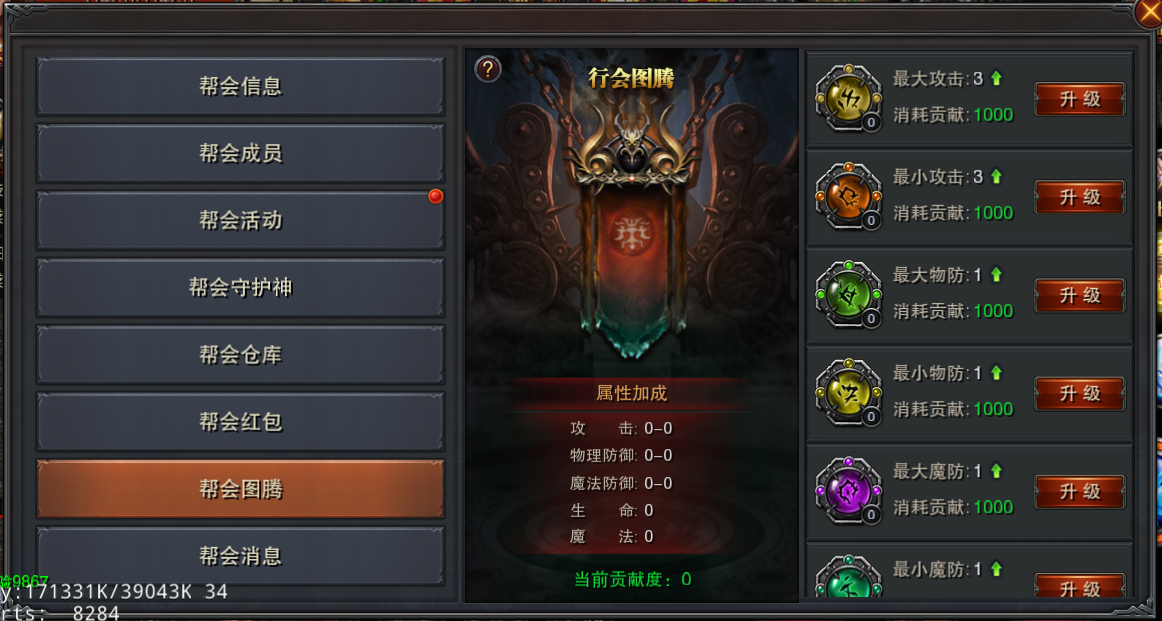This screenshot has width=1162, height=621.
Task: Upgrade 最大魔防 with the 升级 button
Action: pyautogui.click(x=1080, y=491)
